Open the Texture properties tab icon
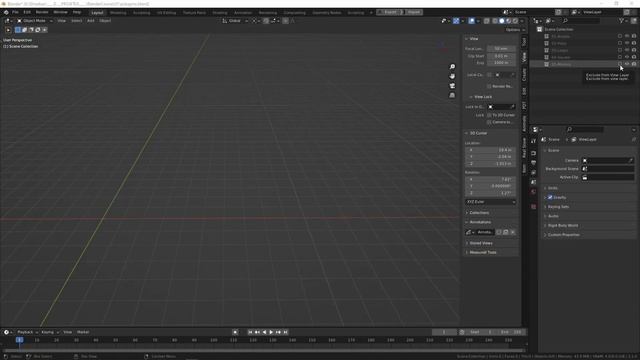Screen dimensions: 640x360 [x=533, y=207]
